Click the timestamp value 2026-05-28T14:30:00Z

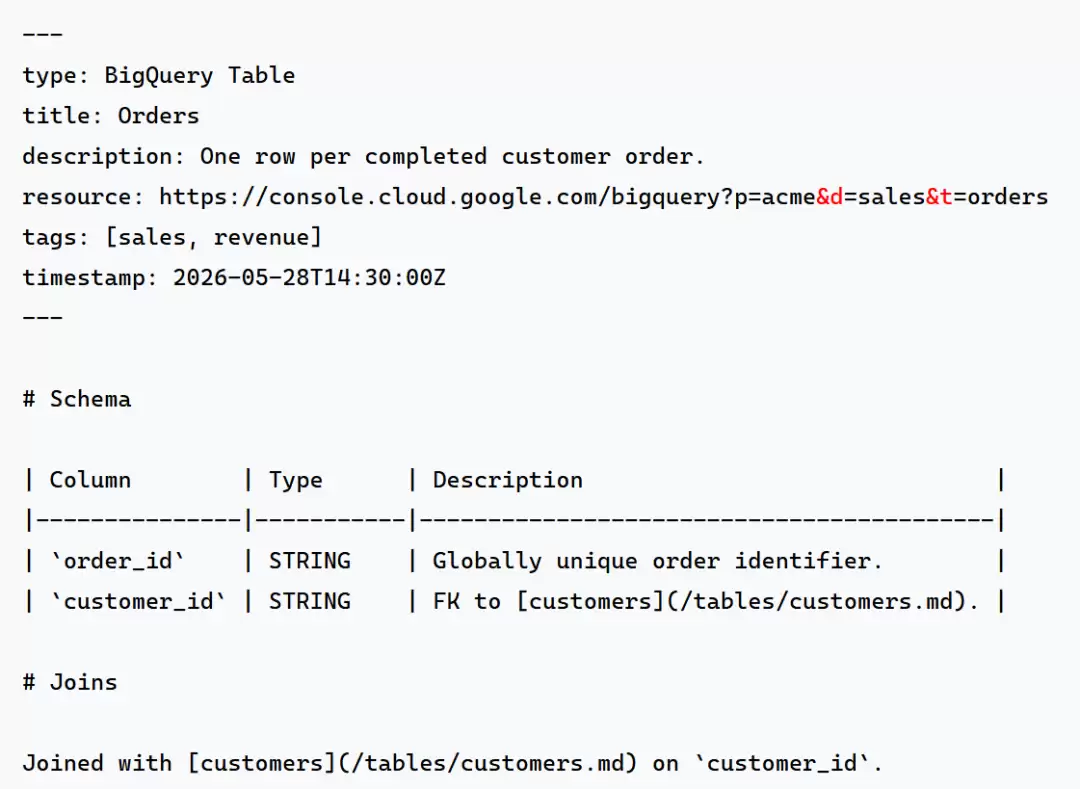[309, 277]
